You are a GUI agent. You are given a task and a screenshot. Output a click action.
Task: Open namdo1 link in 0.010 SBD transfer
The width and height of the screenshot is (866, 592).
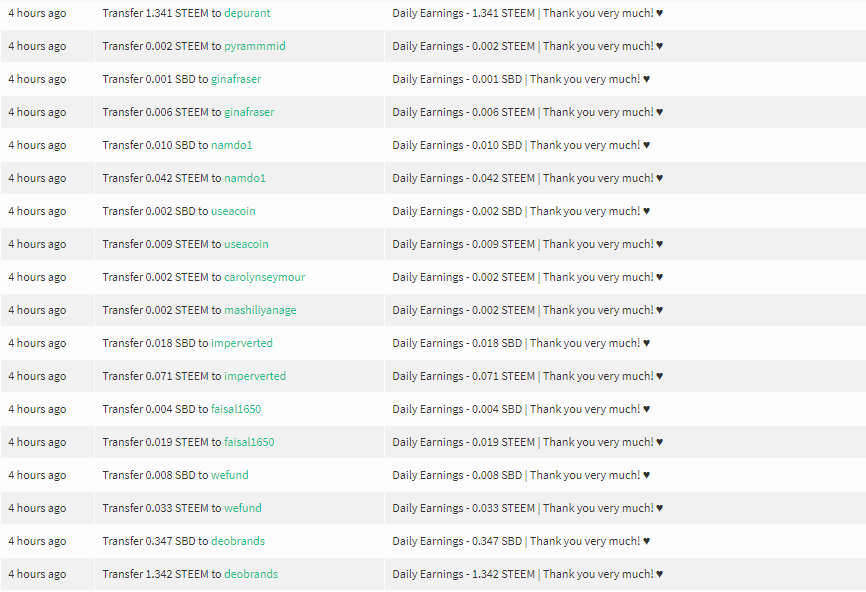coord(231,145)
